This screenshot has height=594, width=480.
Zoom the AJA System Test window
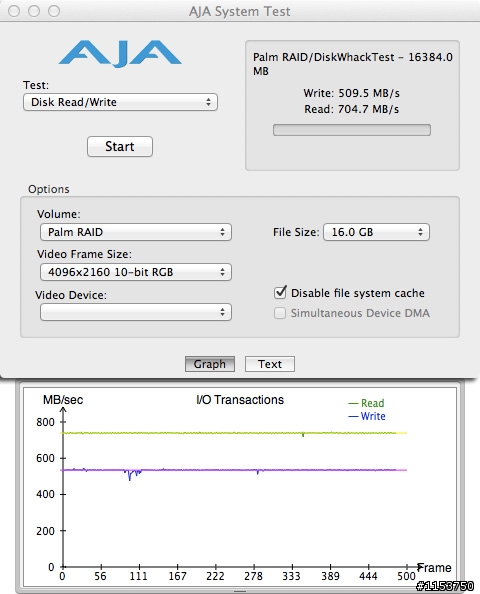[54, 11]
